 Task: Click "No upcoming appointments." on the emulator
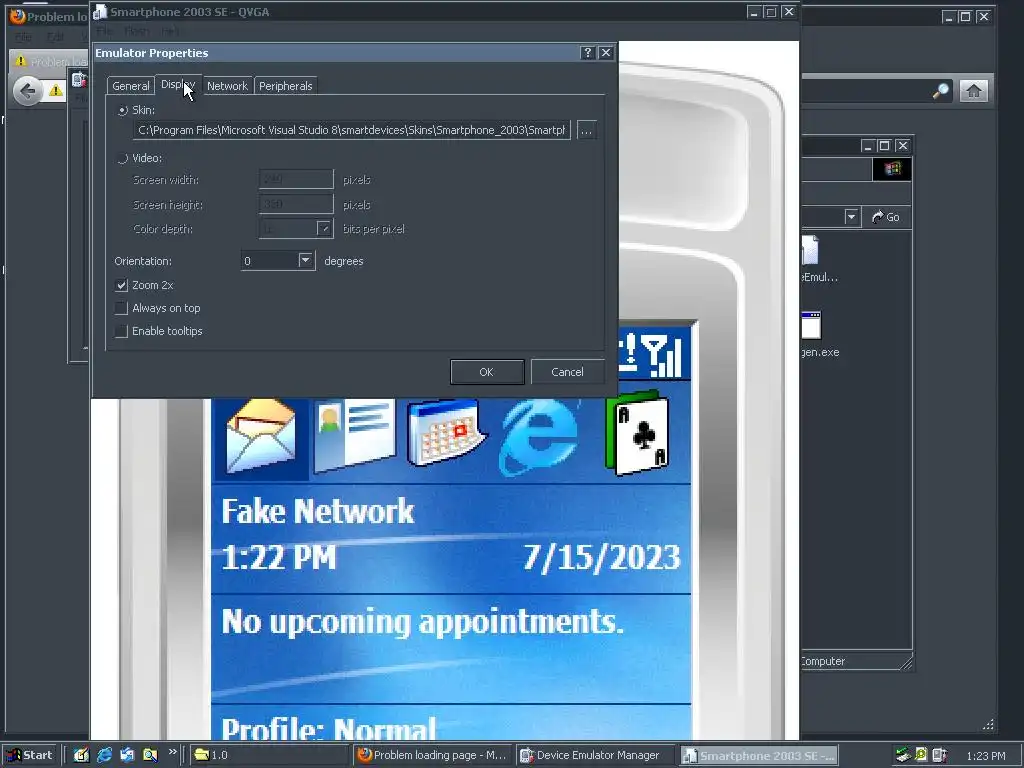click(423, 621)
